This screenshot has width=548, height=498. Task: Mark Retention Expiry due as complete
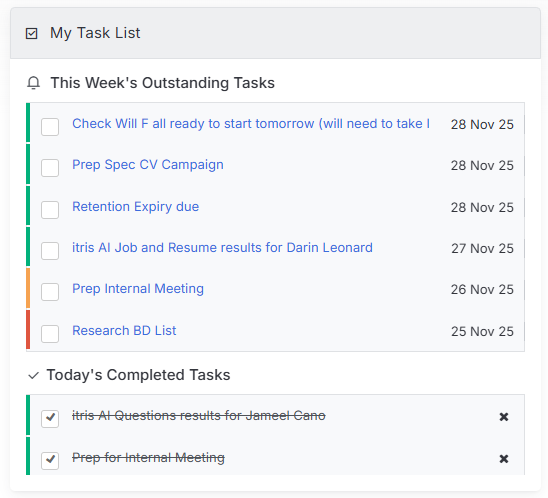[x=50, y=210]
